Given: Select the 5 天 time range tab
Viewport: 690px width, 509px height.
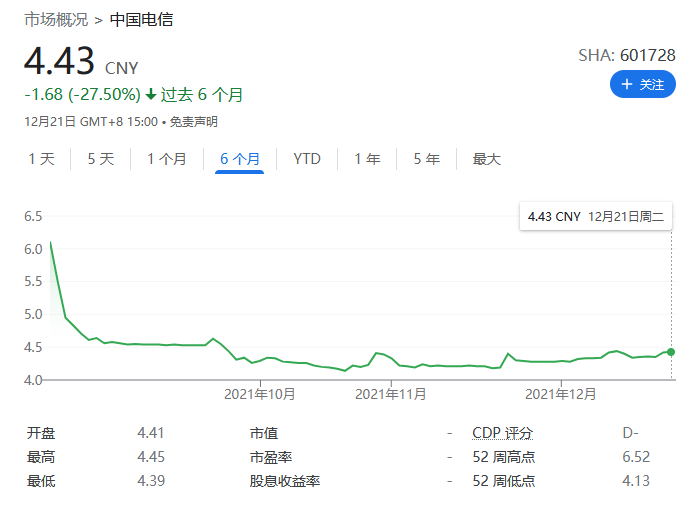Looking at the screenshot, I should [101, 159].
